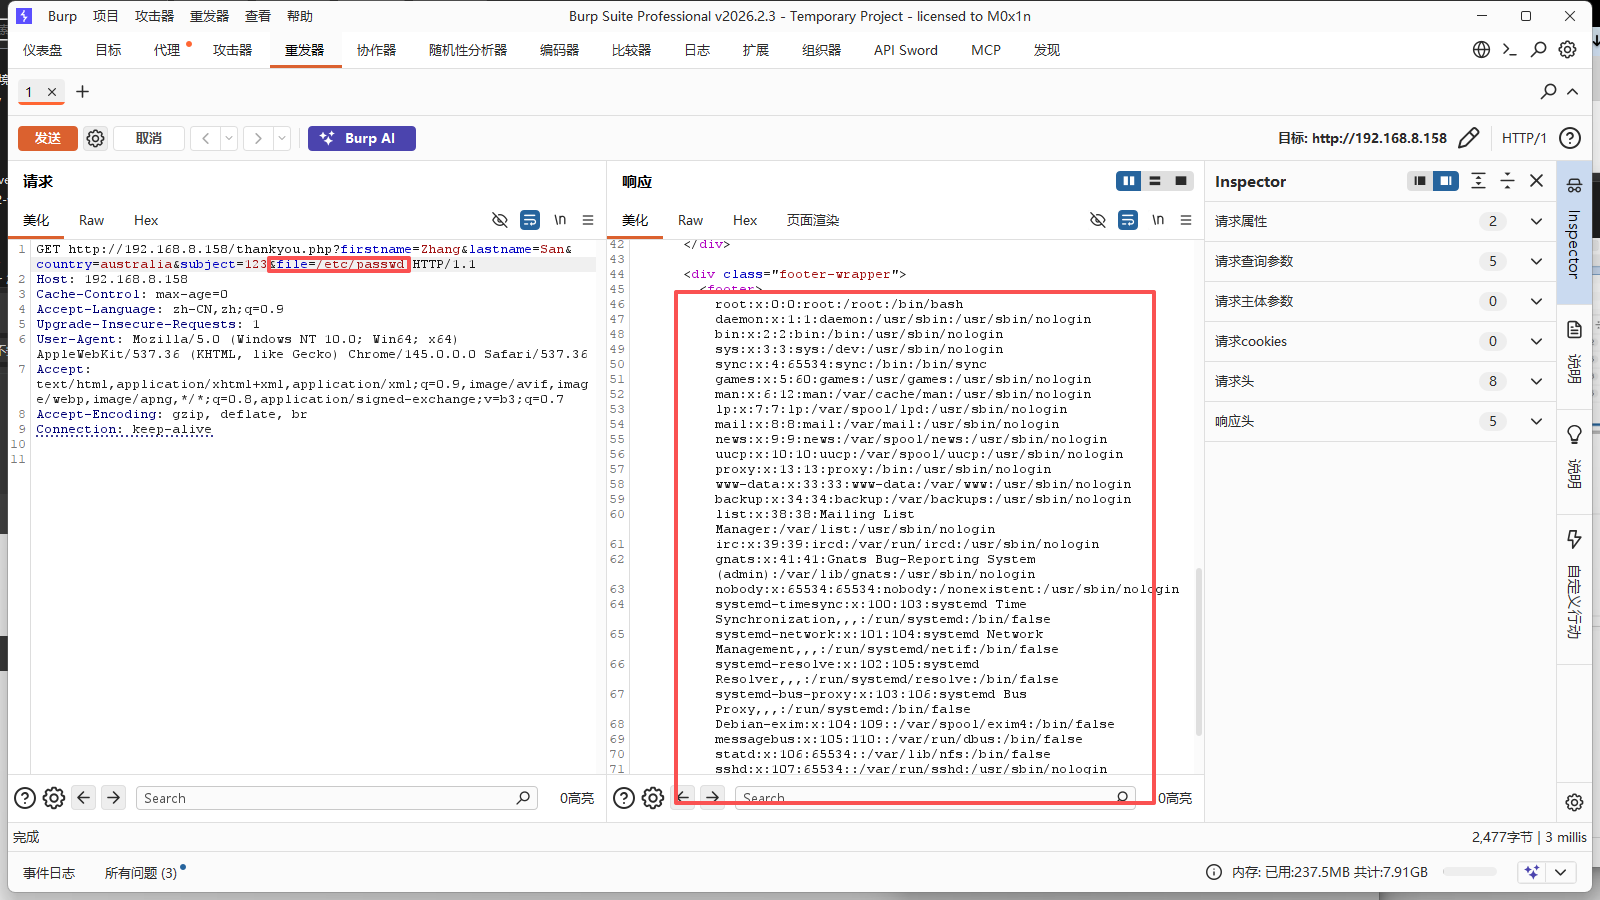Open the globe icon in top toolbar
The height and width of the screenshot is (900, 1600).
(1481, 50)
